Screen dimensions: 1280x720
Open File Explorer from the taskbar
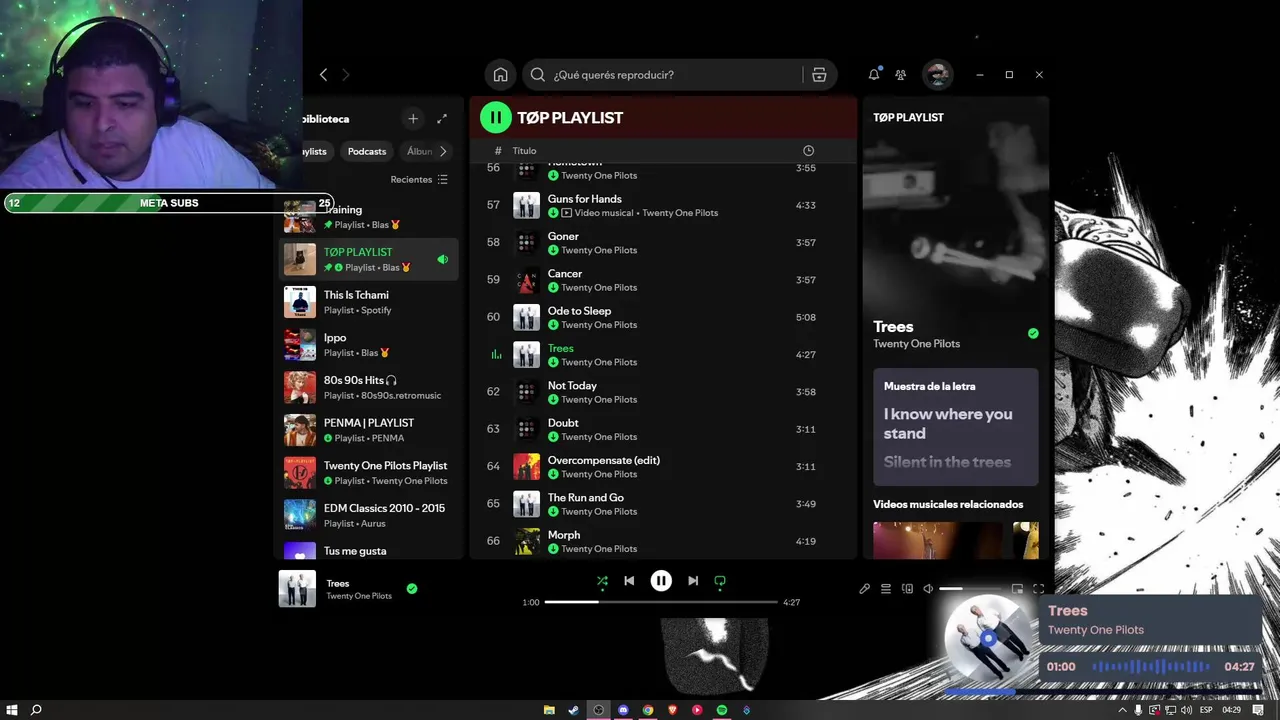pos(549,710)
